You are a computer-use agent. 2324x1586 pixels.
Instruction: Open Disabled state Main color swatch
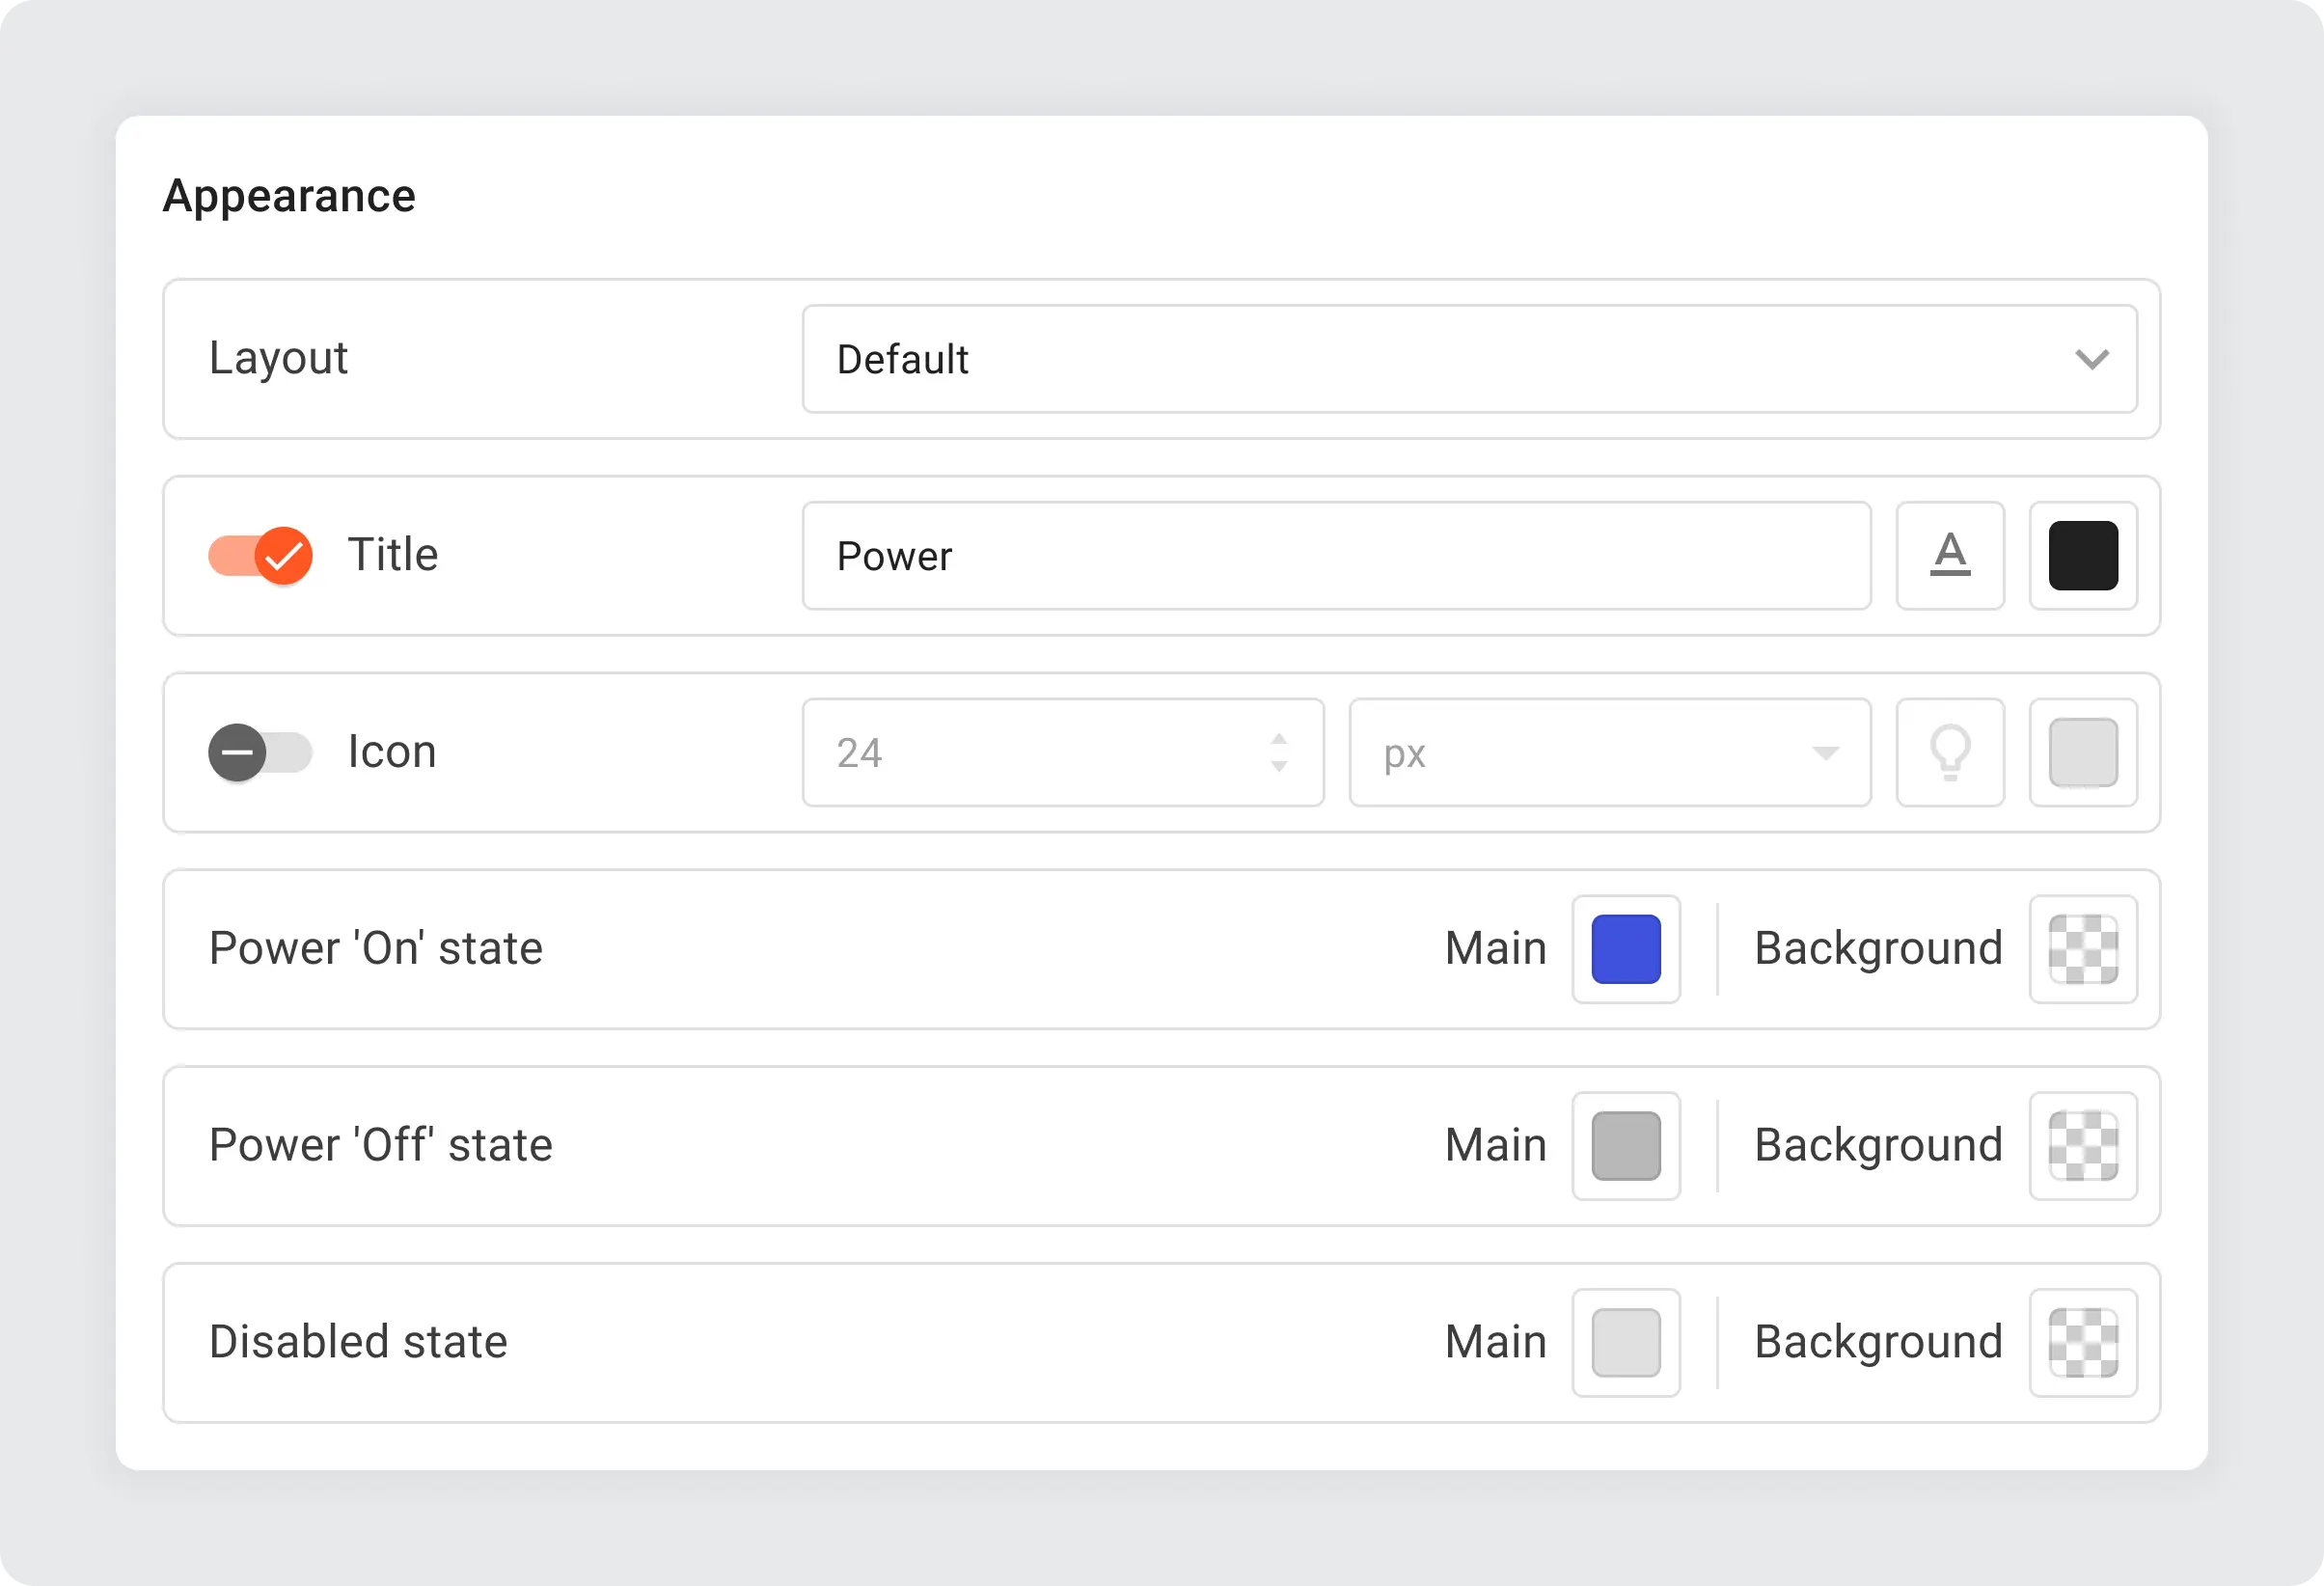point(1625,1342)
